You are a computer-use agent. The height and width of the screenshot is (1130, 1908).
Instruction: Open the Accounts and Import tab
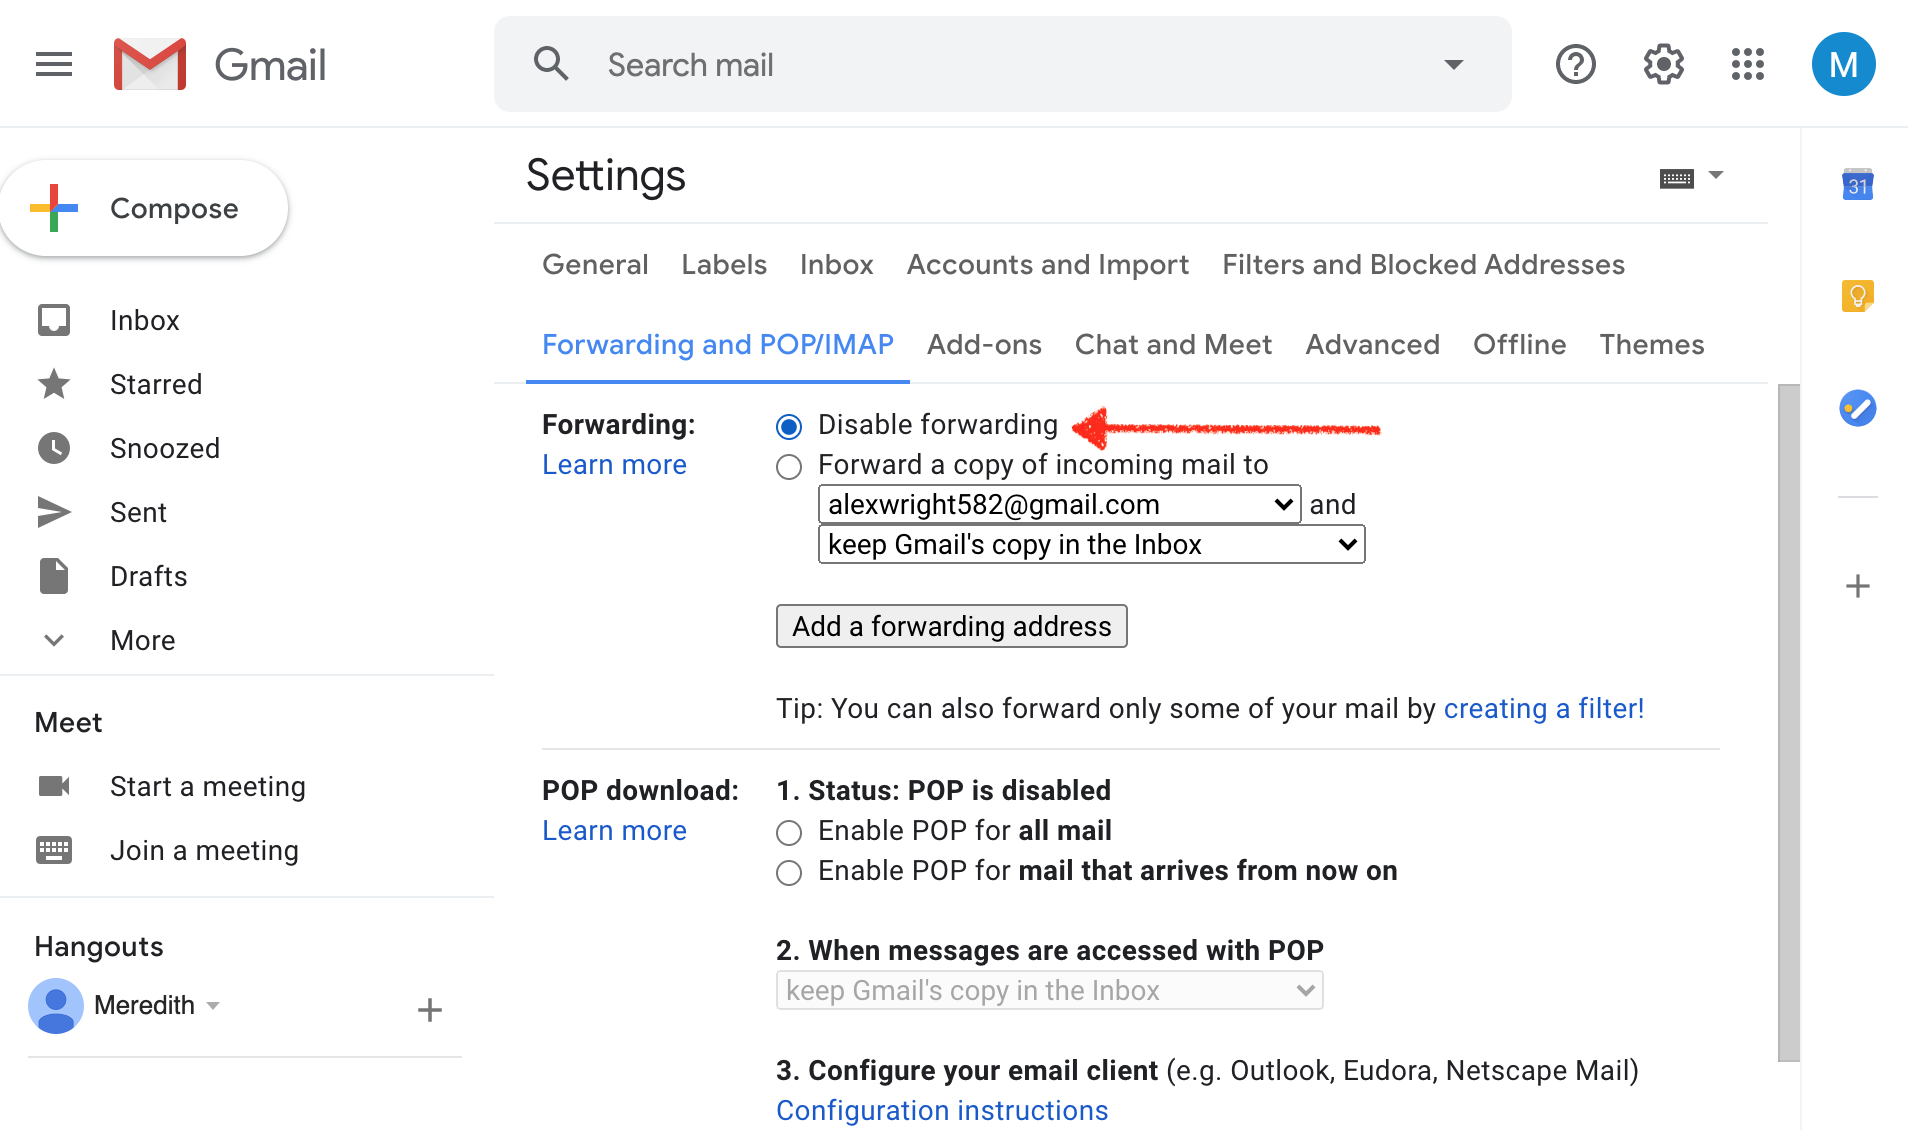[x=1047, y=264]
